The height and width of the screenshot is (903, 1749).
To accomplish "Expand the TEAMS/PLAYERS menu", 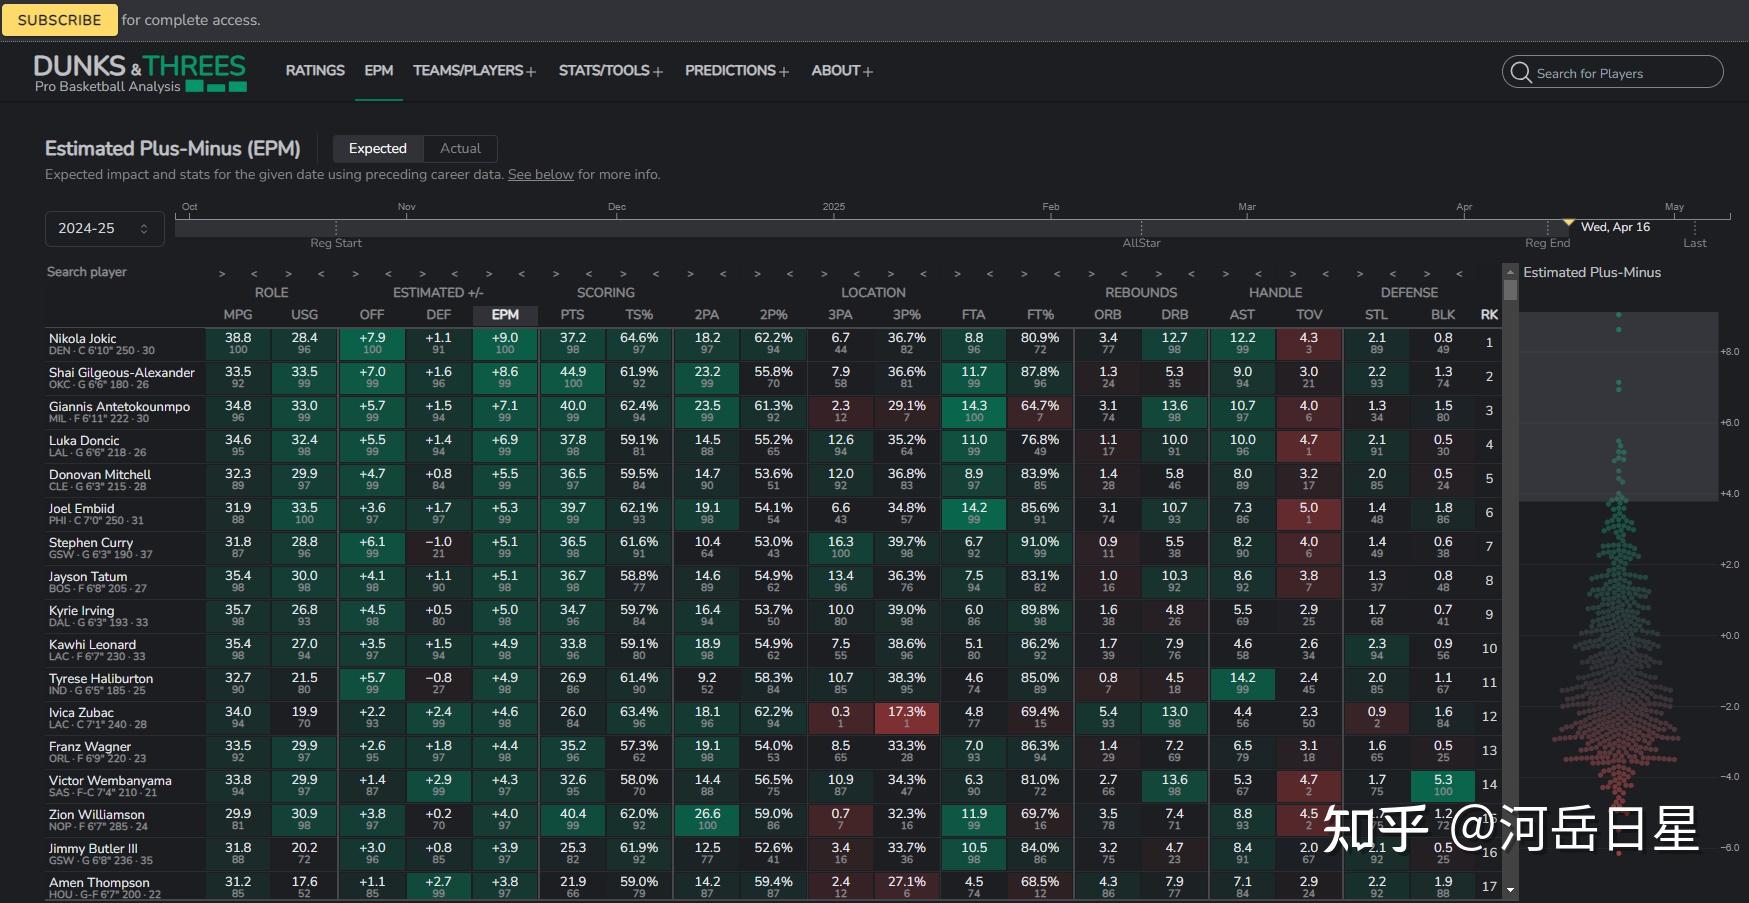I will click(x=474, y=71).
